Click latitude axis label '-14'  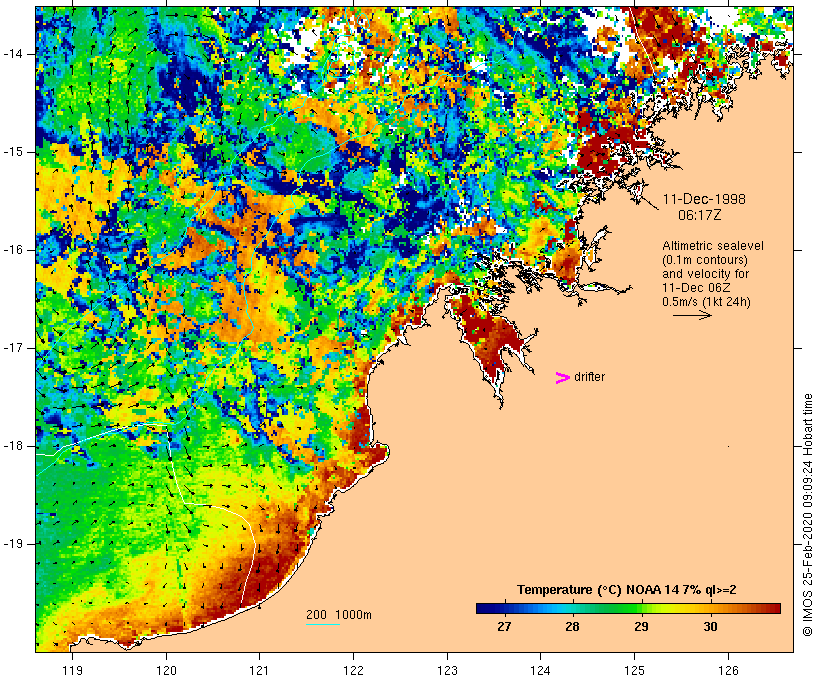click(x=13, y=54)
